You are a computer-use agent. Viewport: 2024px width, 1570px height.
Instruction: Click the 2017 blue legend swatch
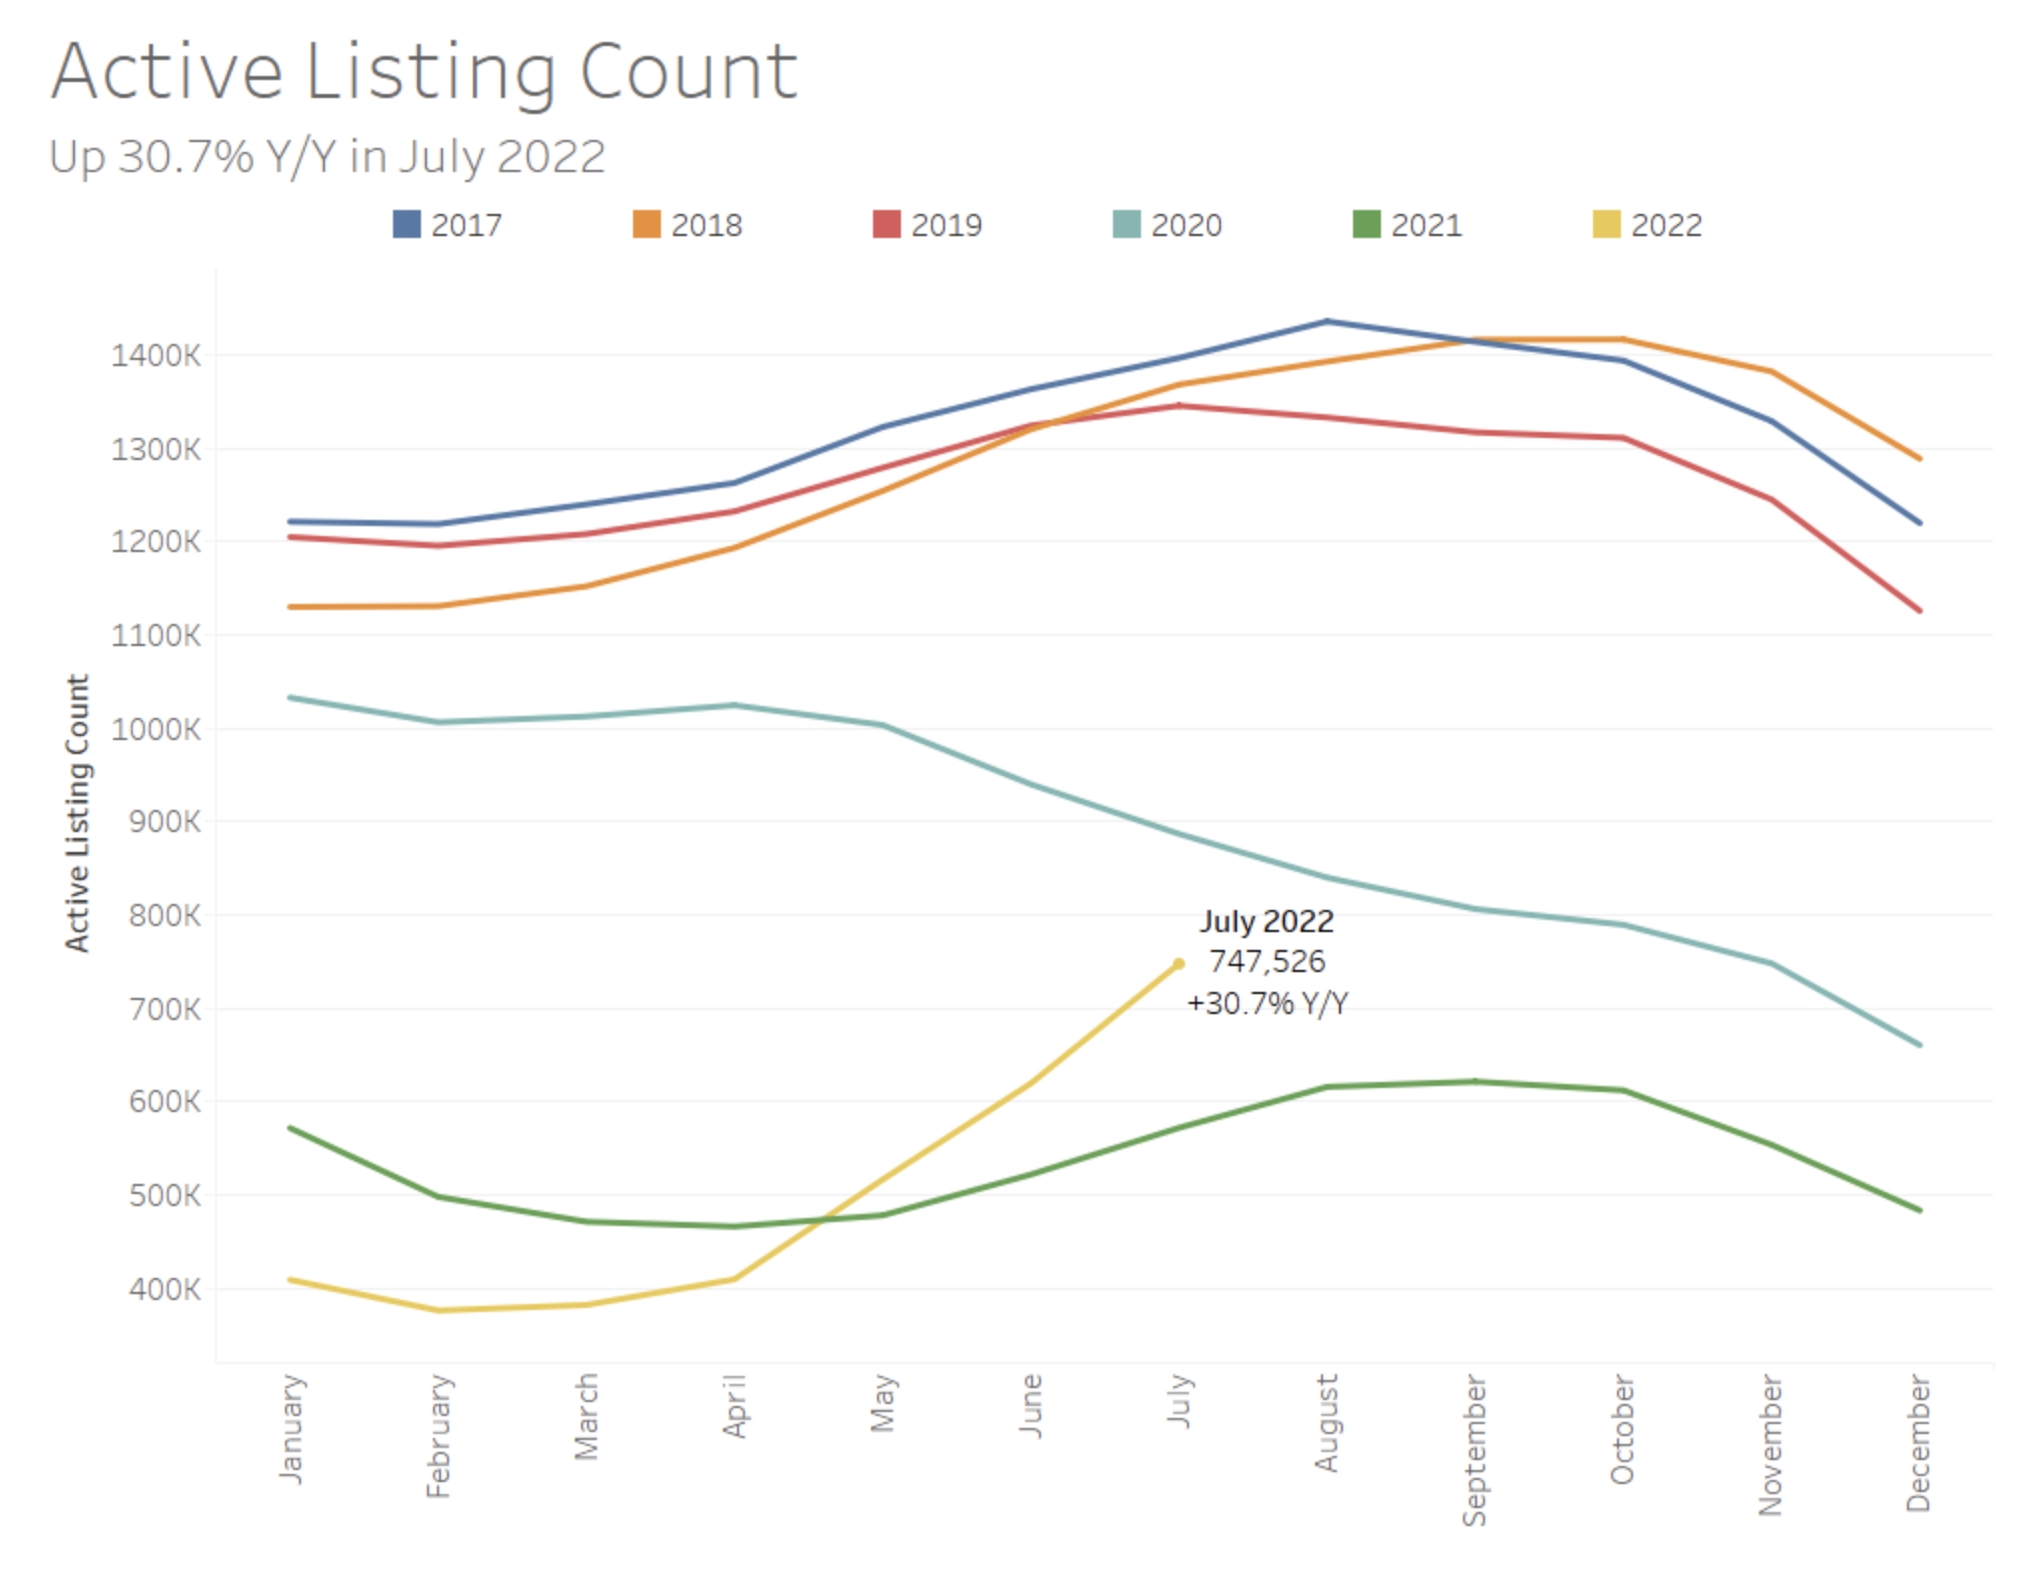(x=406, y=224)
